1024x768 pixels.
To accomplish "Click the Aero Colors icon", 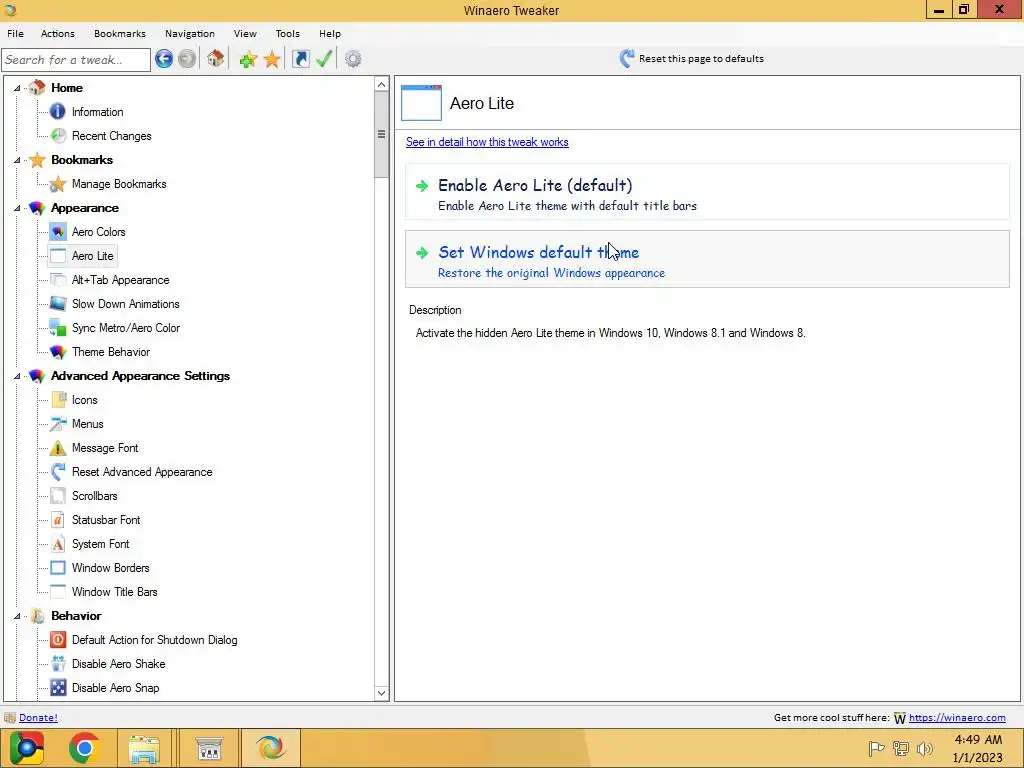I will [58, 232].
